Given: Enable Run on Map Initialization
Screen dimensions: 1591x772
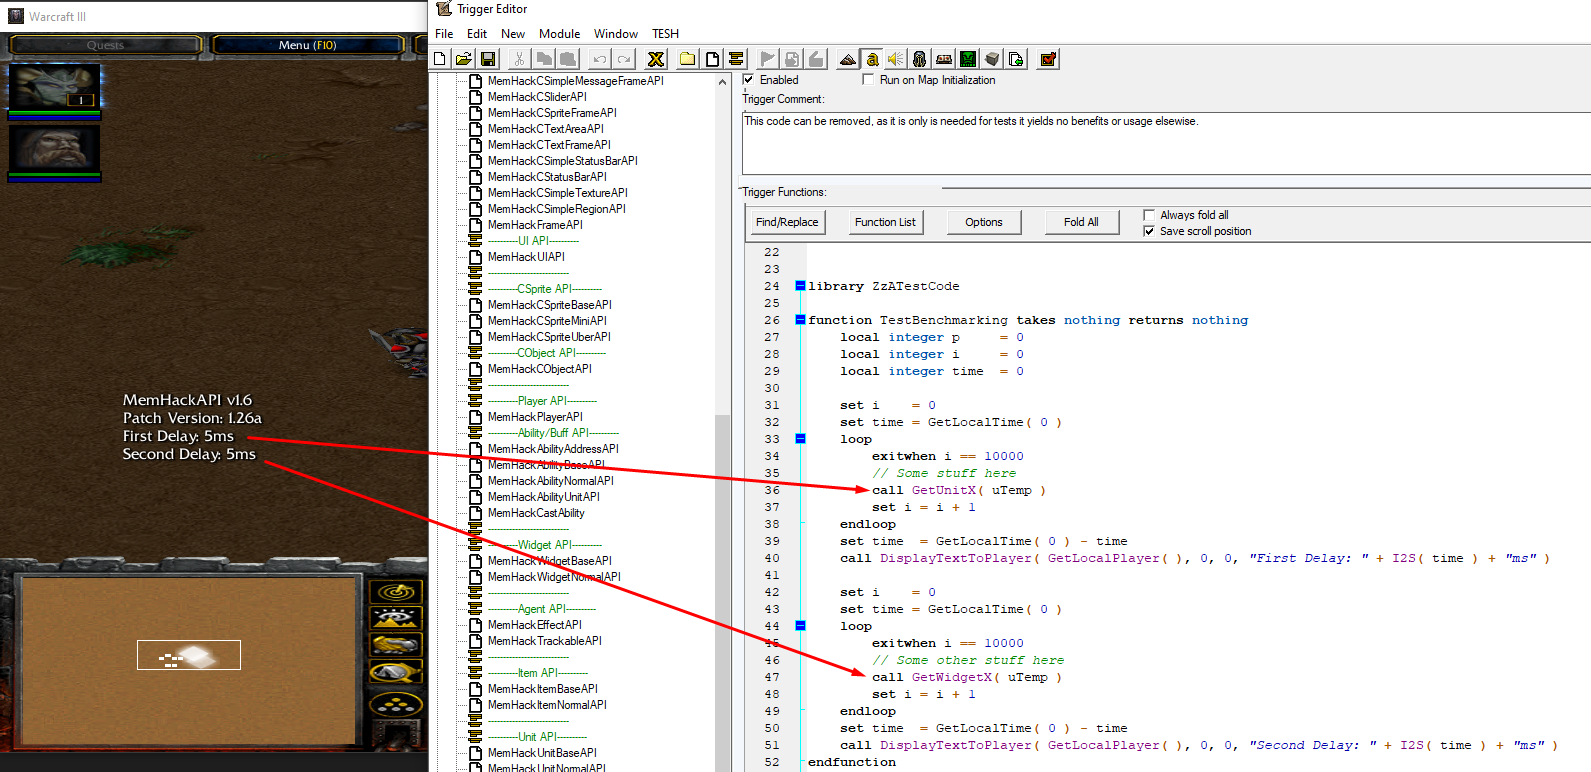Looking at the screenshot, I should click(868, 80).
